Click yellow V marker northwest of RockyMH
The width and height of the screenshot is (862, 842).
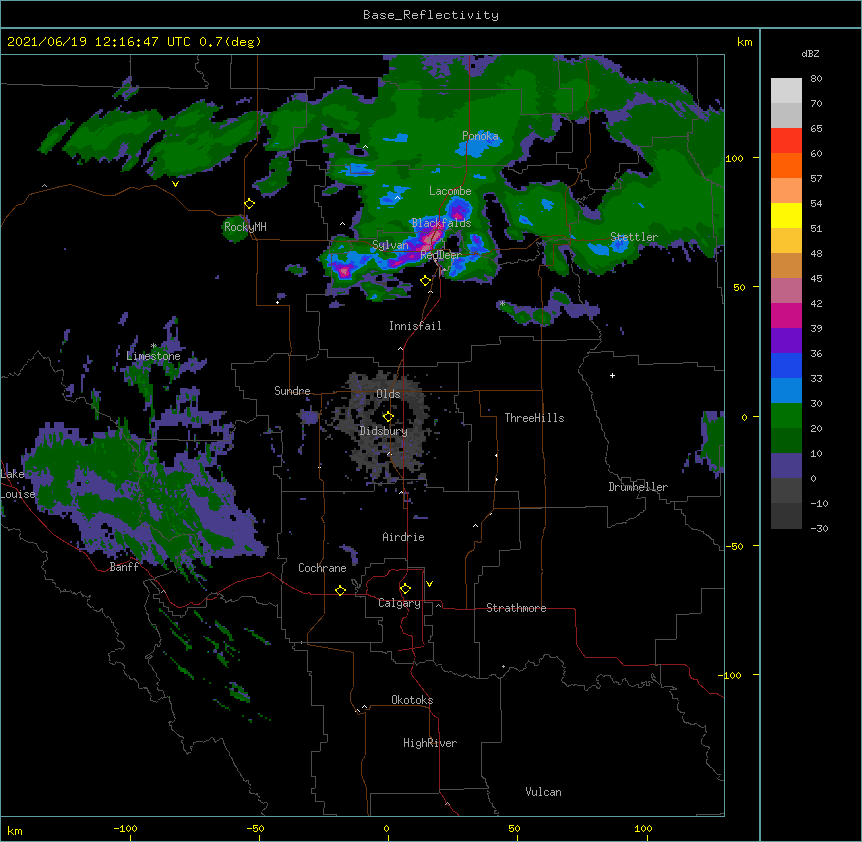point(175,184)
